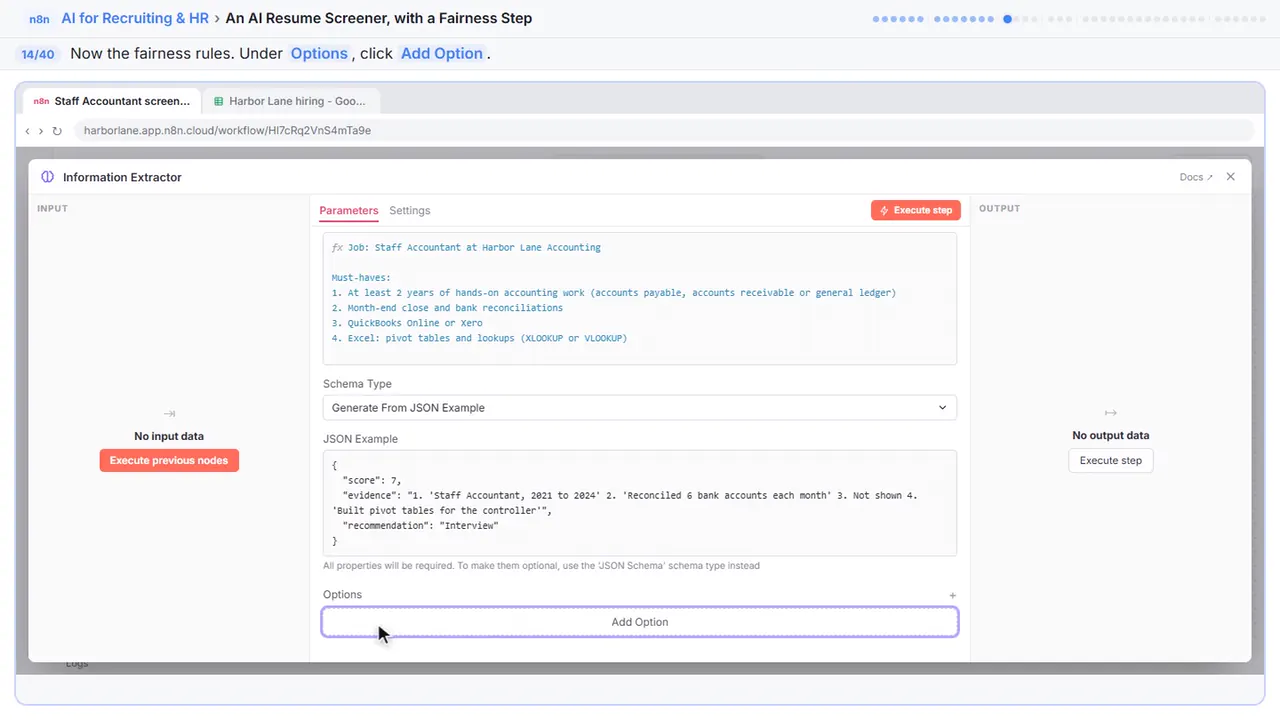Open AI for Recruiting & HR breadcrumb
This screenshot has height=720, width=1280.
click(135, 18)
